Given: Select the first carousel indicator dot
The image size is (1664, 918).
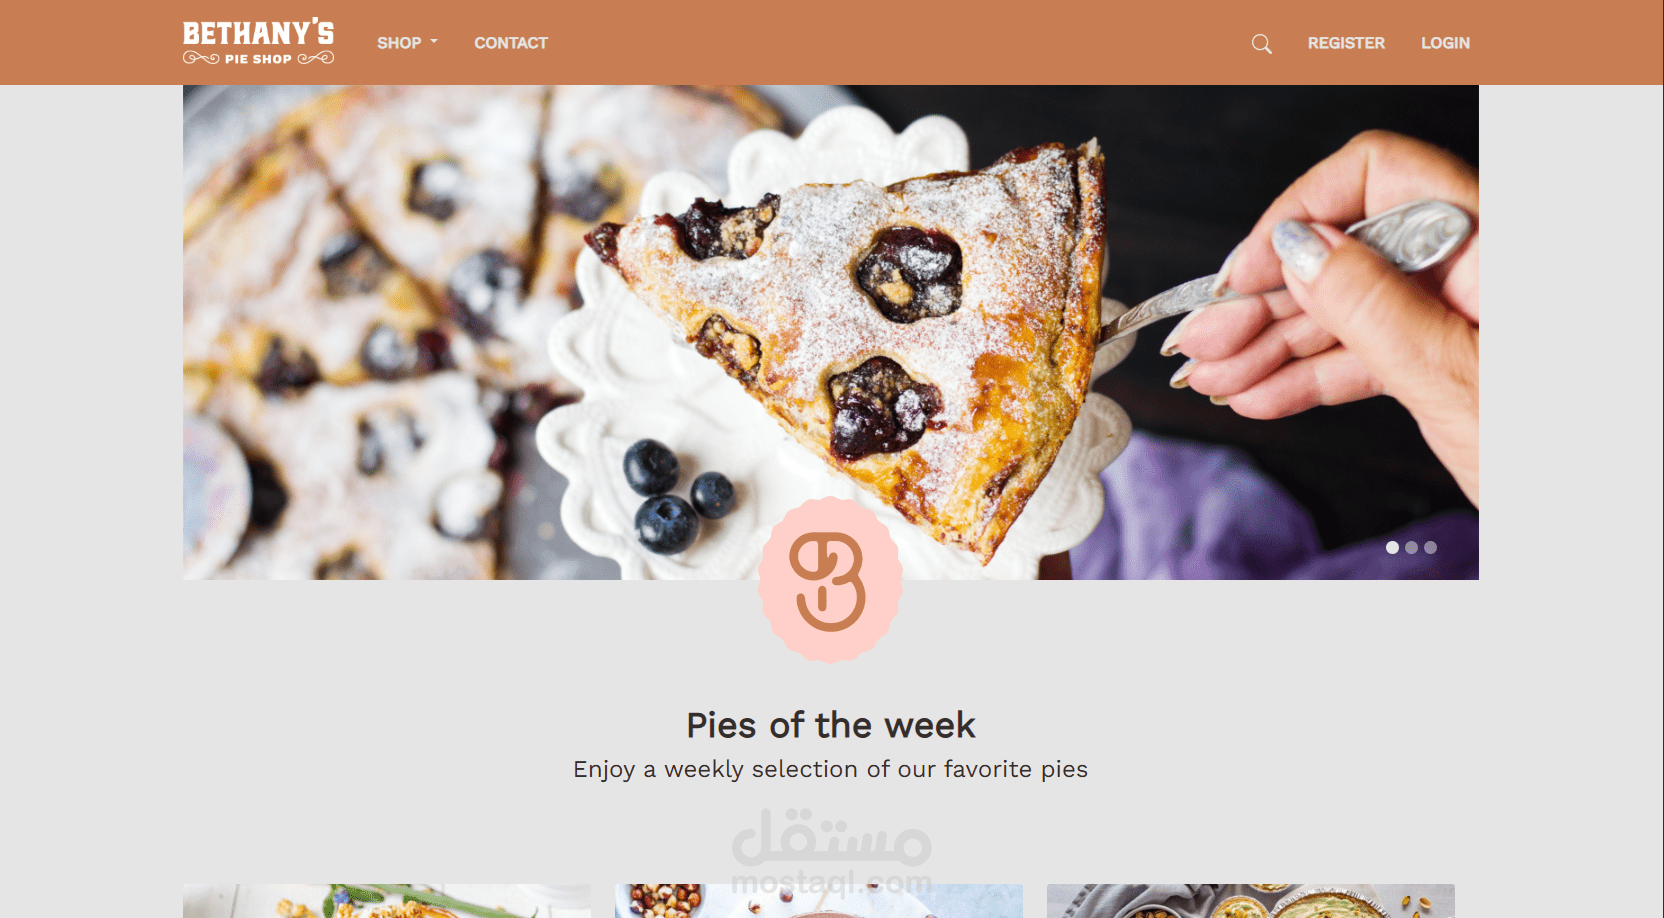Looking at the screenshot, I should click(1392, 547).
